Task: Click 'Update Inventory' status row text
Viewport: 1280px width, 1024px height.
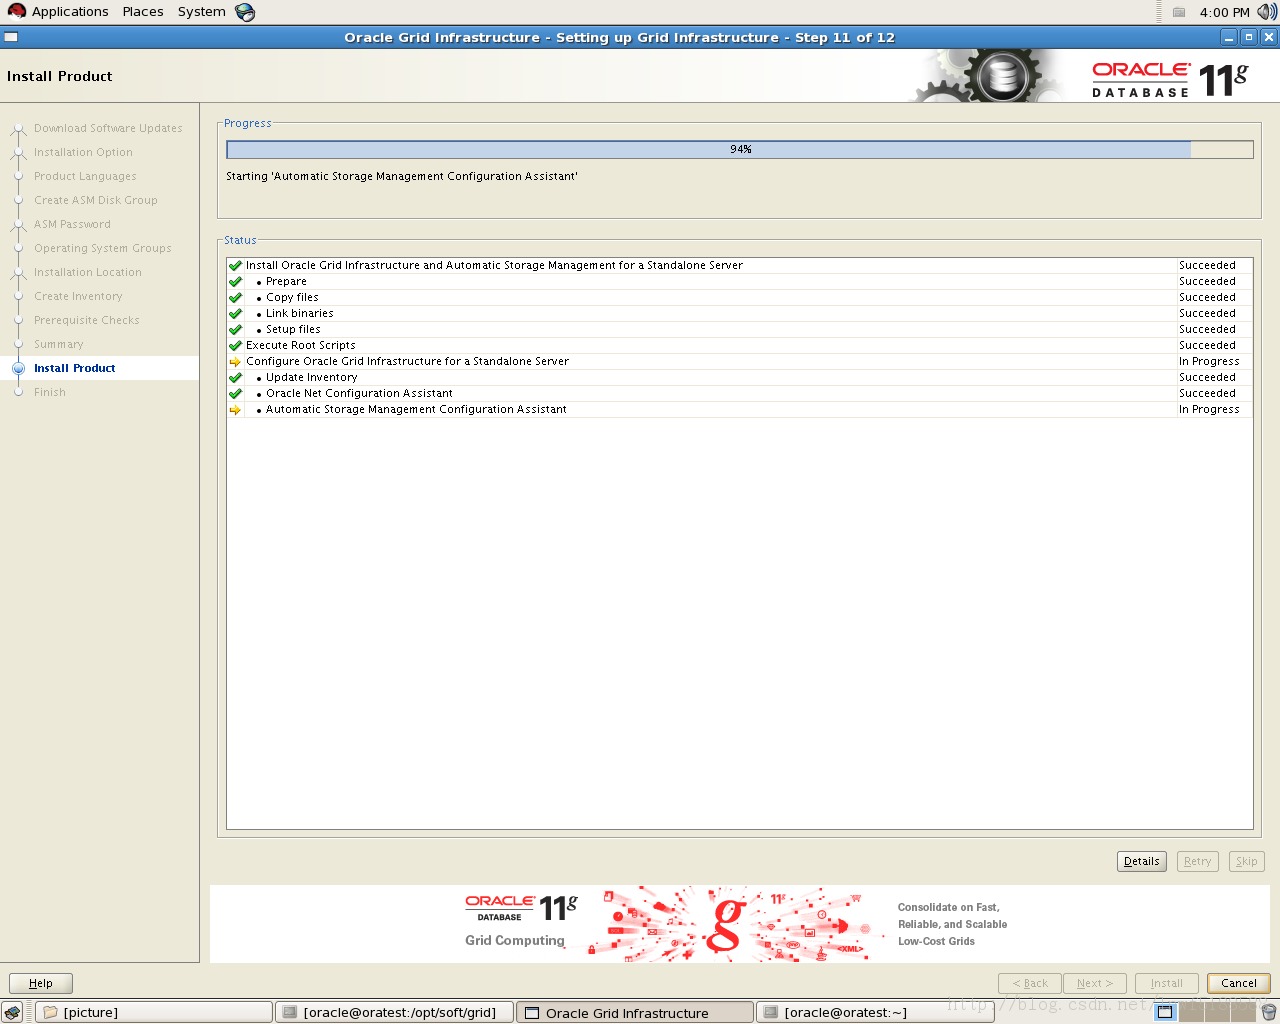Action: 311,378
